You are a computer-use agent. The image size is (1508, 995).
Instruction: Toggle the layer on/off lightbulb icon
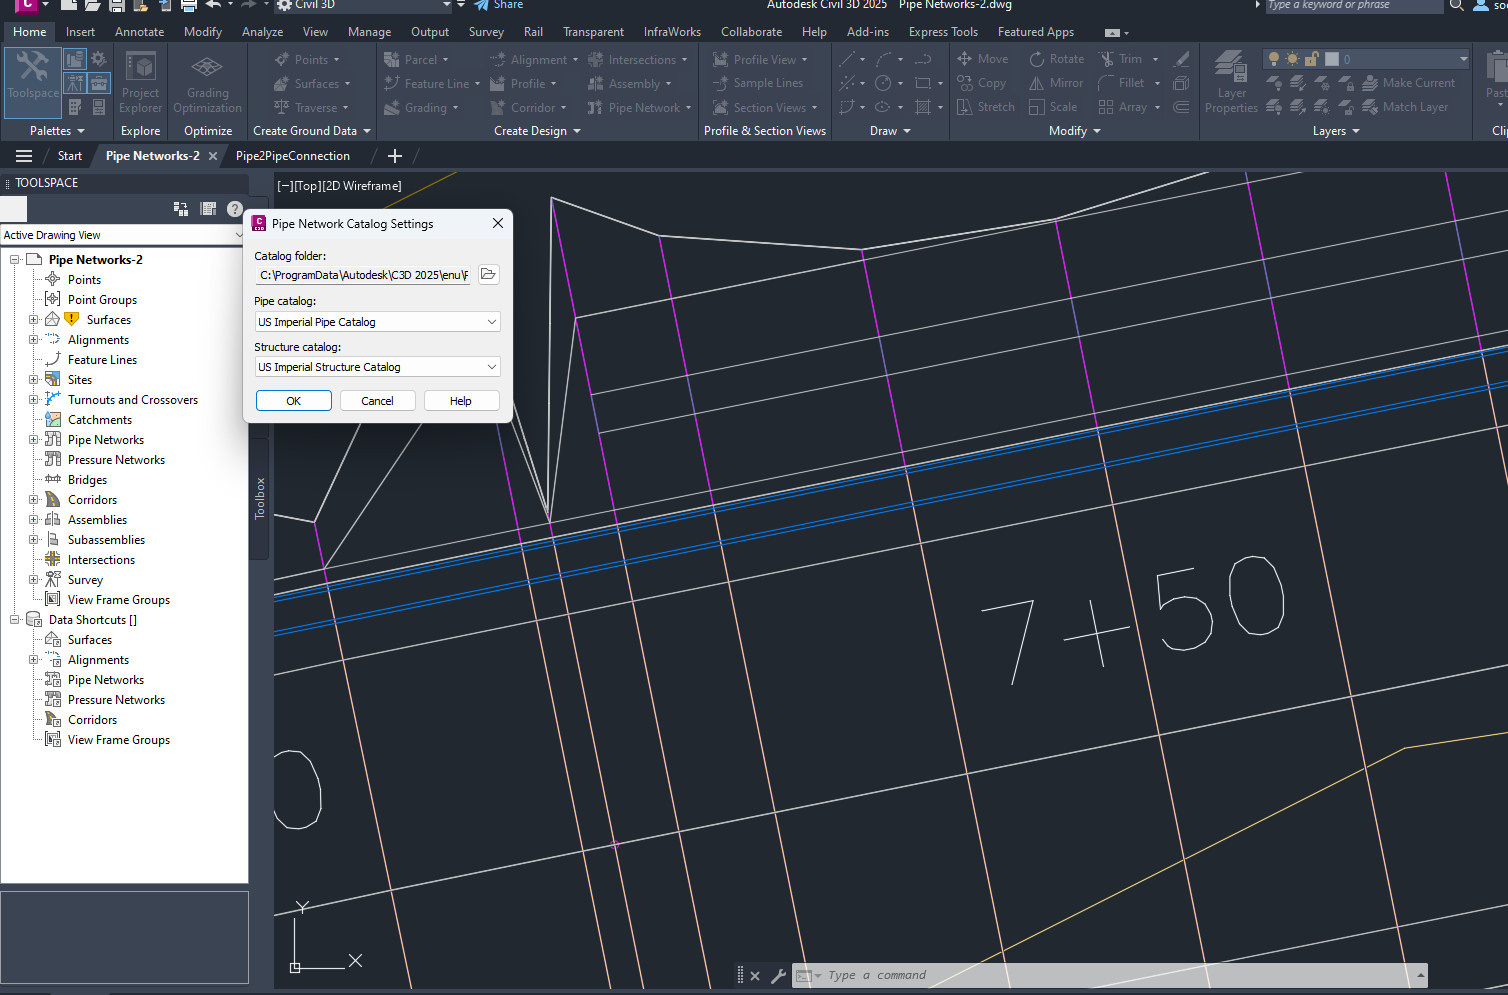pyautogui.click(x=1274, y=59)
